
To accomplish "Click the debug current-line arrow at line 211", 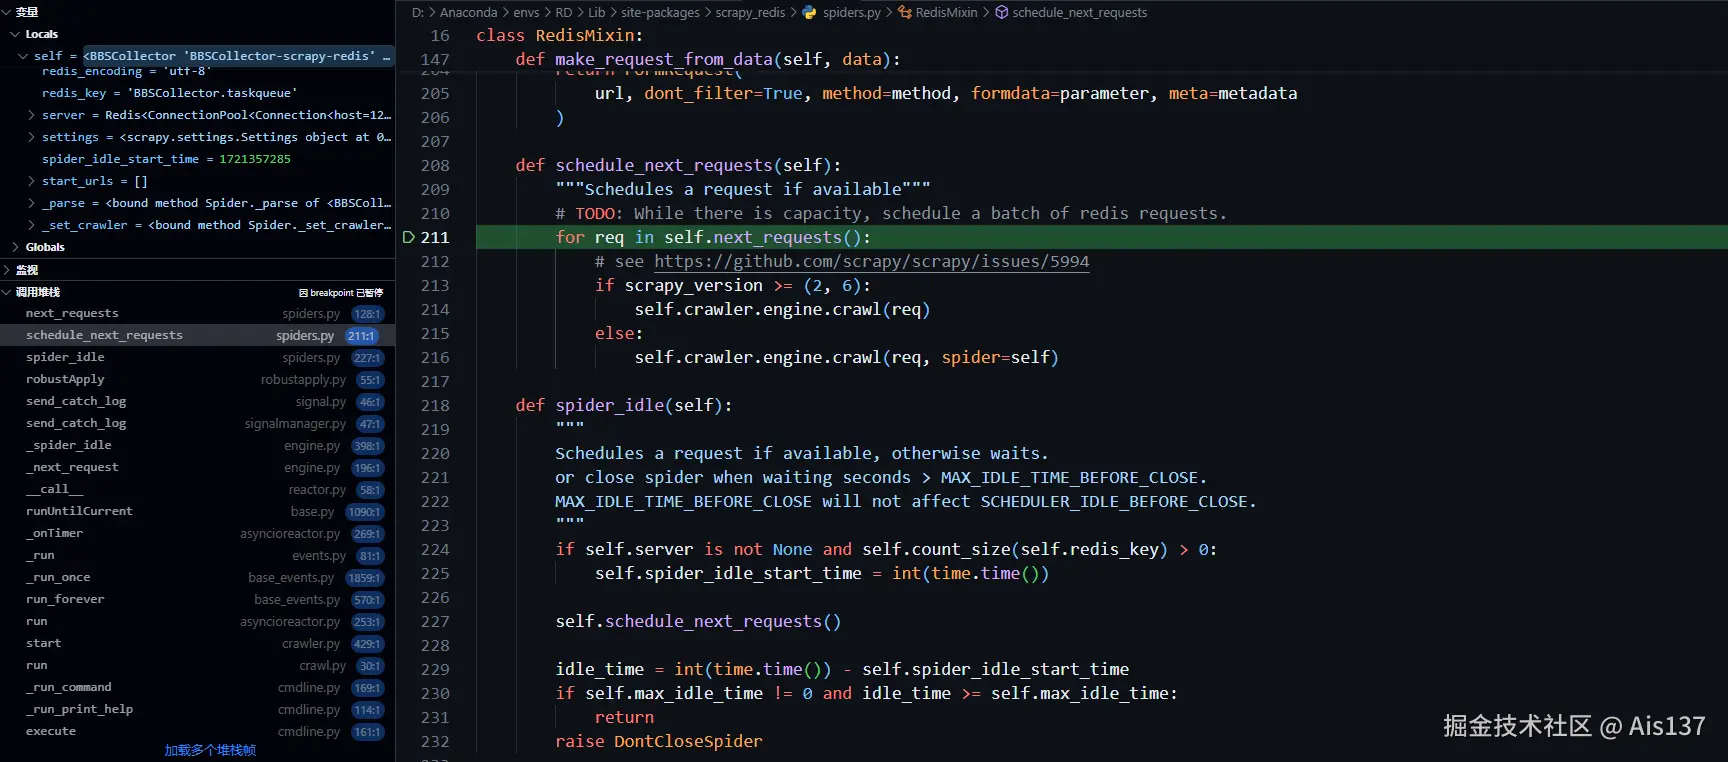I will coord(408,237).
